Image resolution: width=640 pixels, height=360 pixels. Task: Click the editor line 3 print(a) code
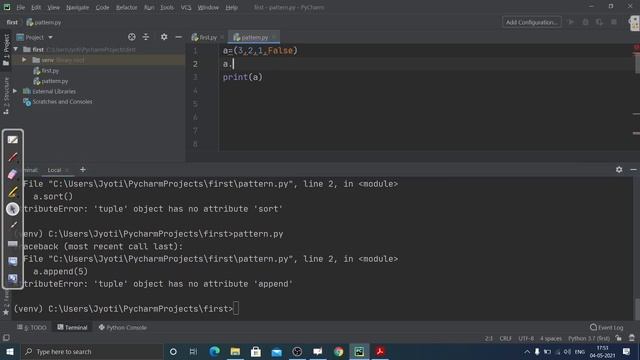click(242, 77)
